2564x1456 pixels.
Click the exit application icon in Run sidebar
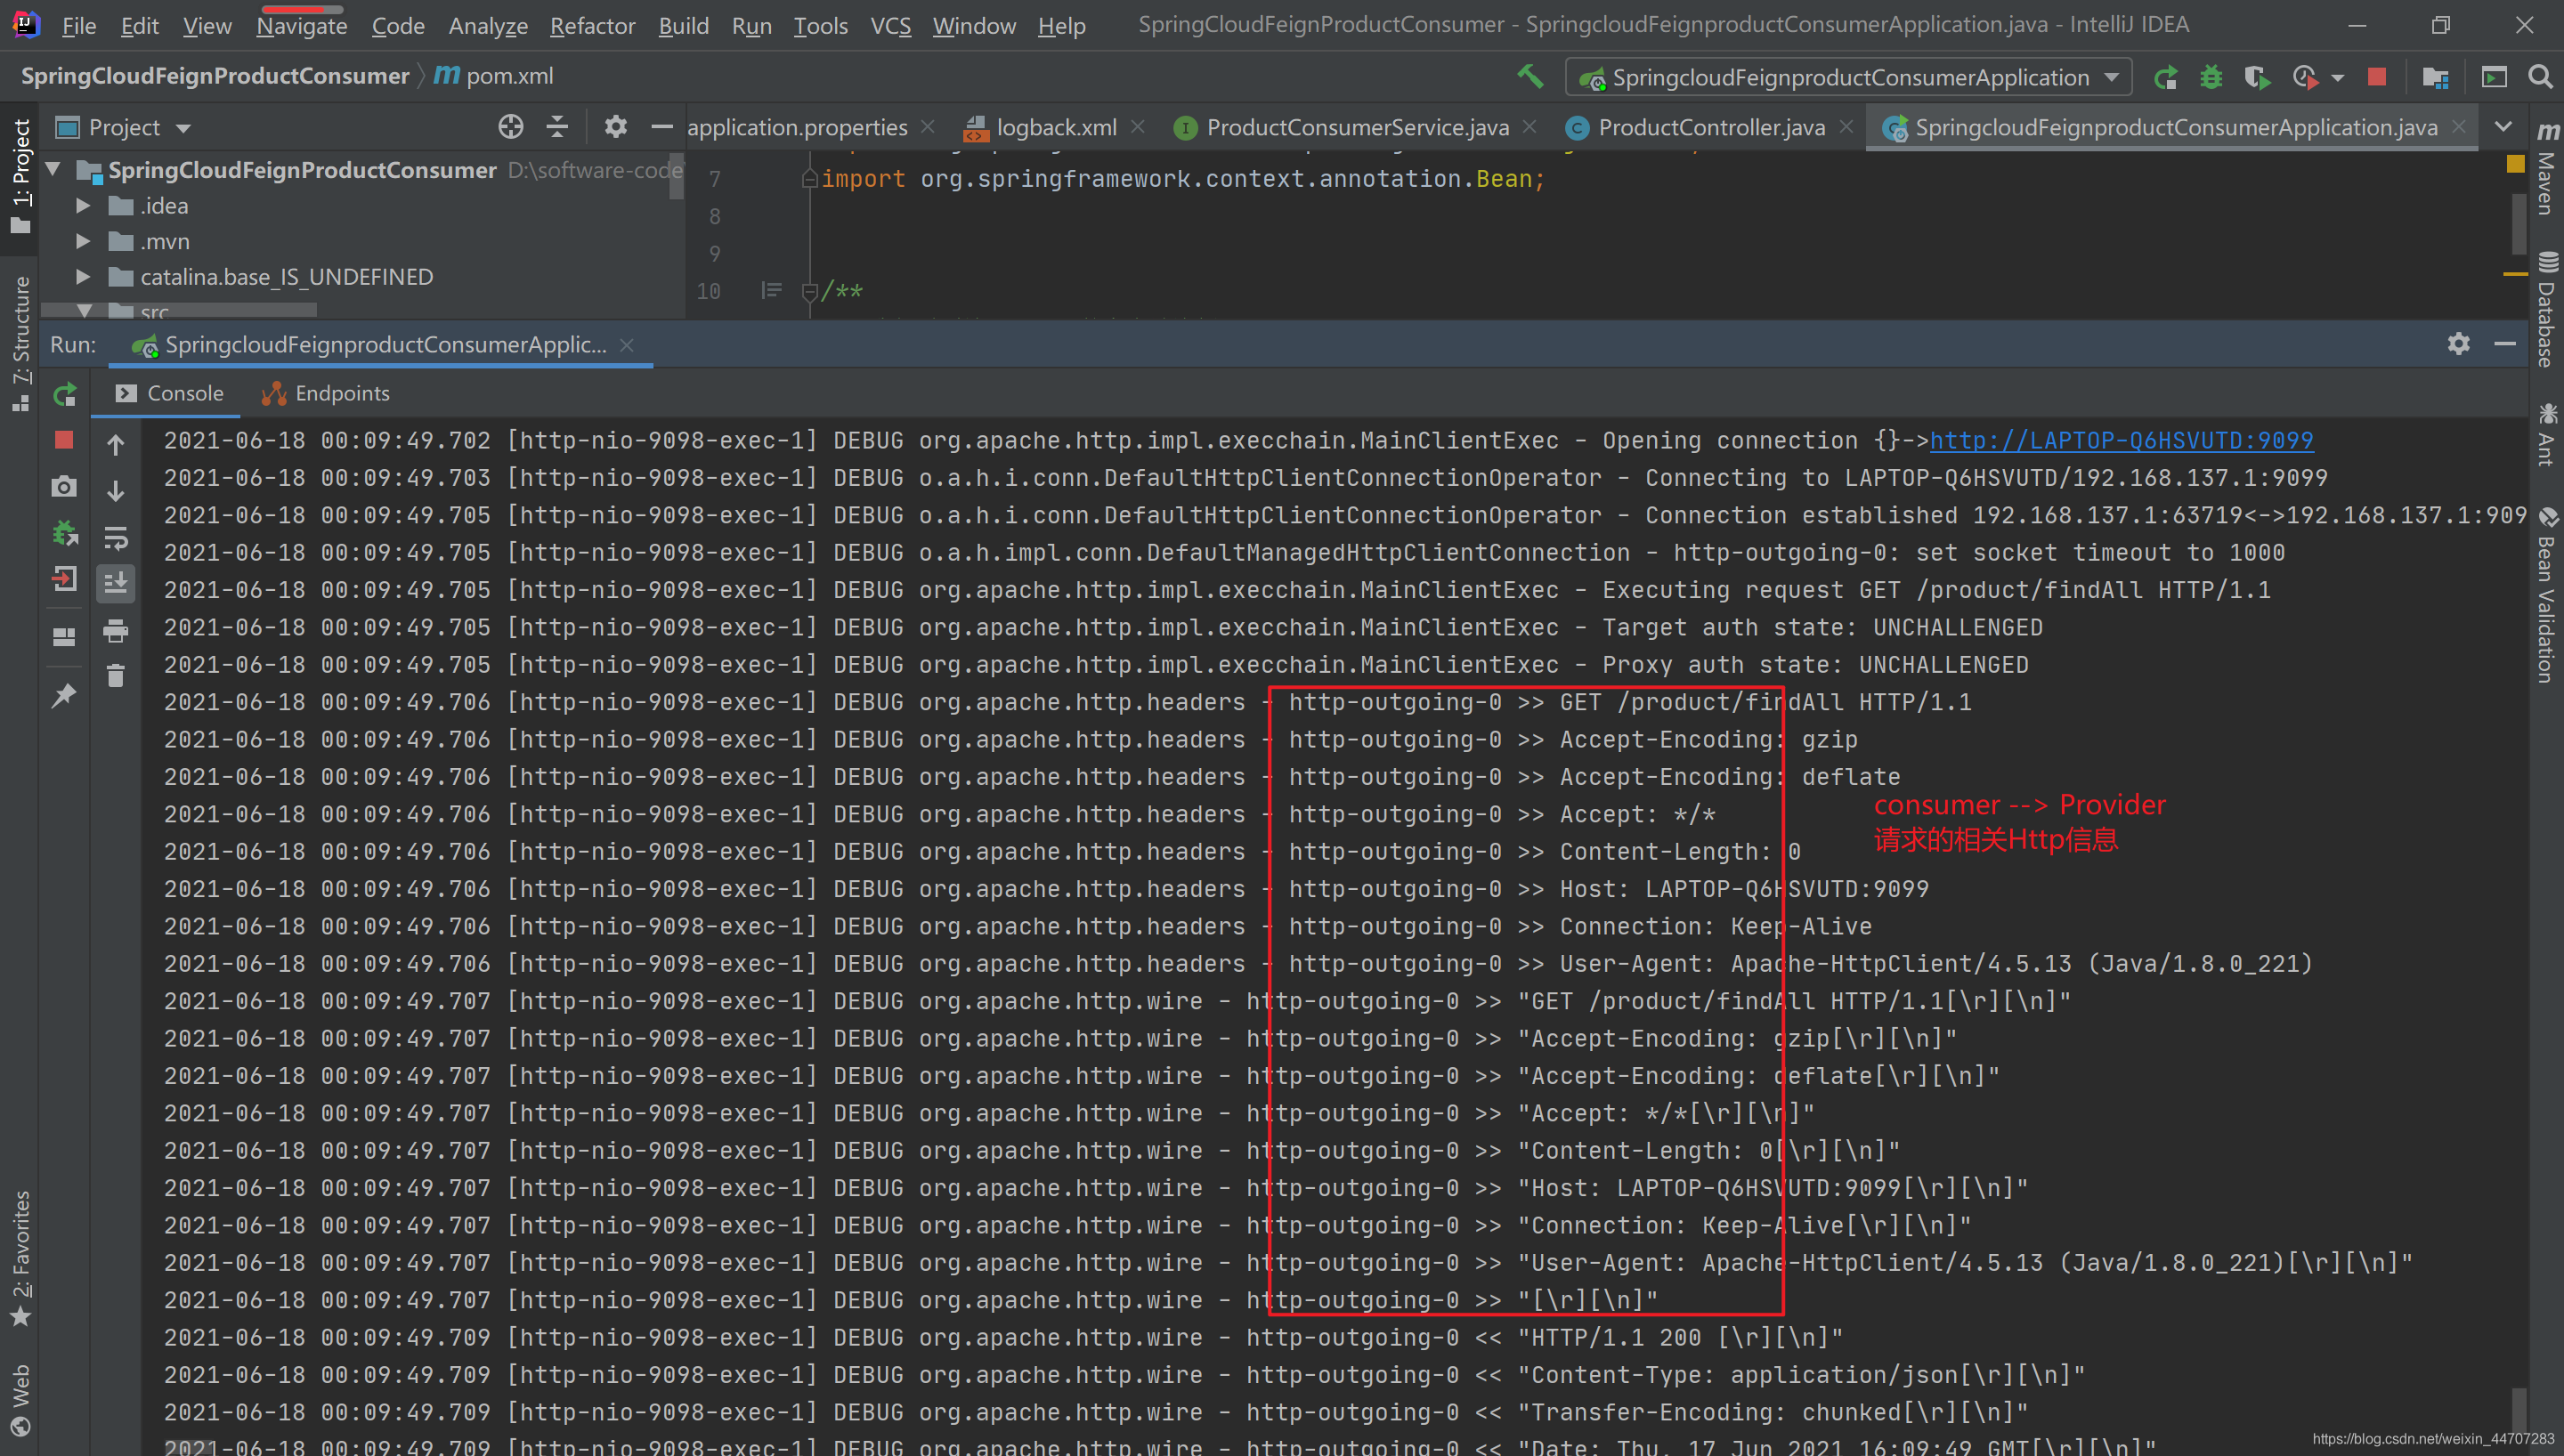[64, 580]
